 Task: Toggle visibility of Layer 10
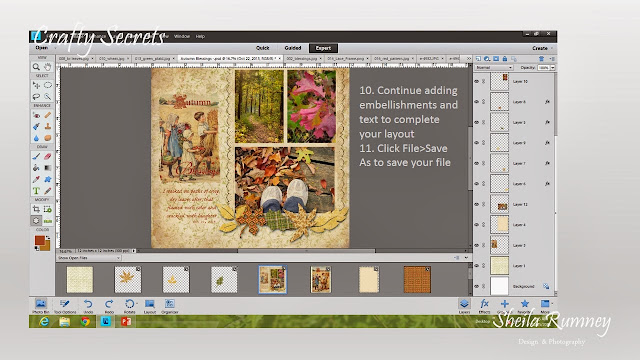[476, 81]
